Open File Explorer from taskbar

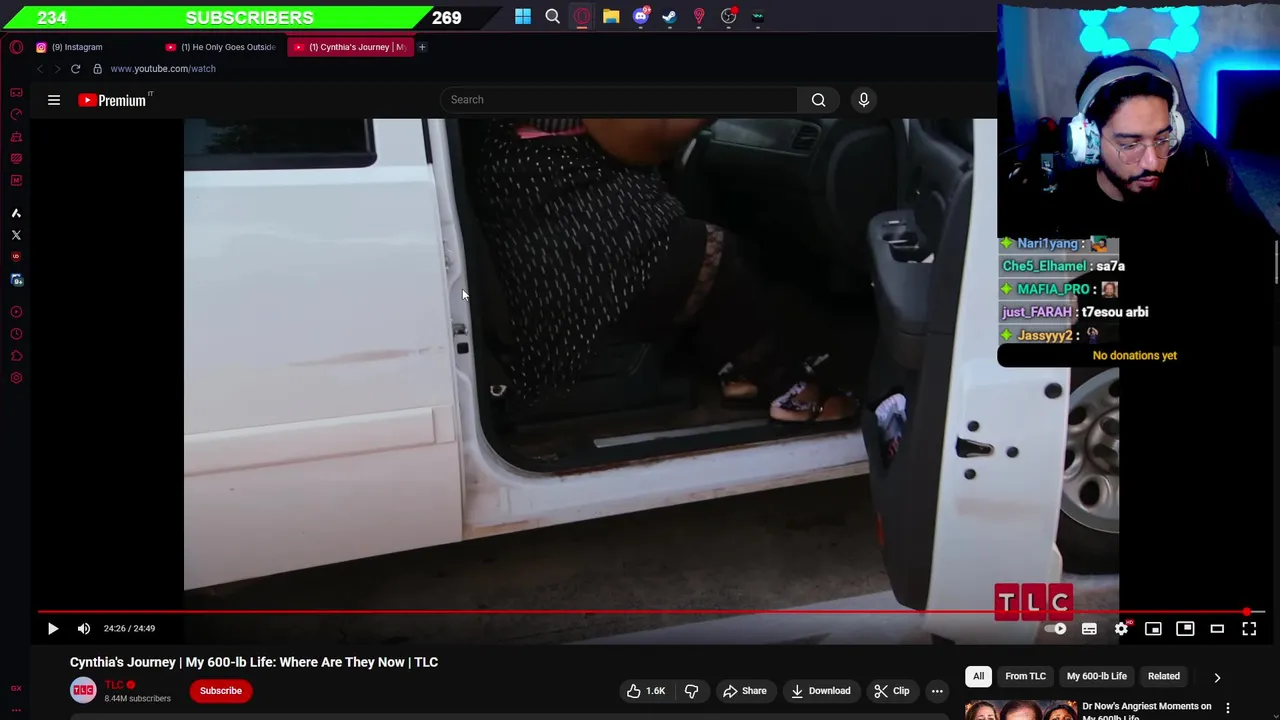(611, 16)
